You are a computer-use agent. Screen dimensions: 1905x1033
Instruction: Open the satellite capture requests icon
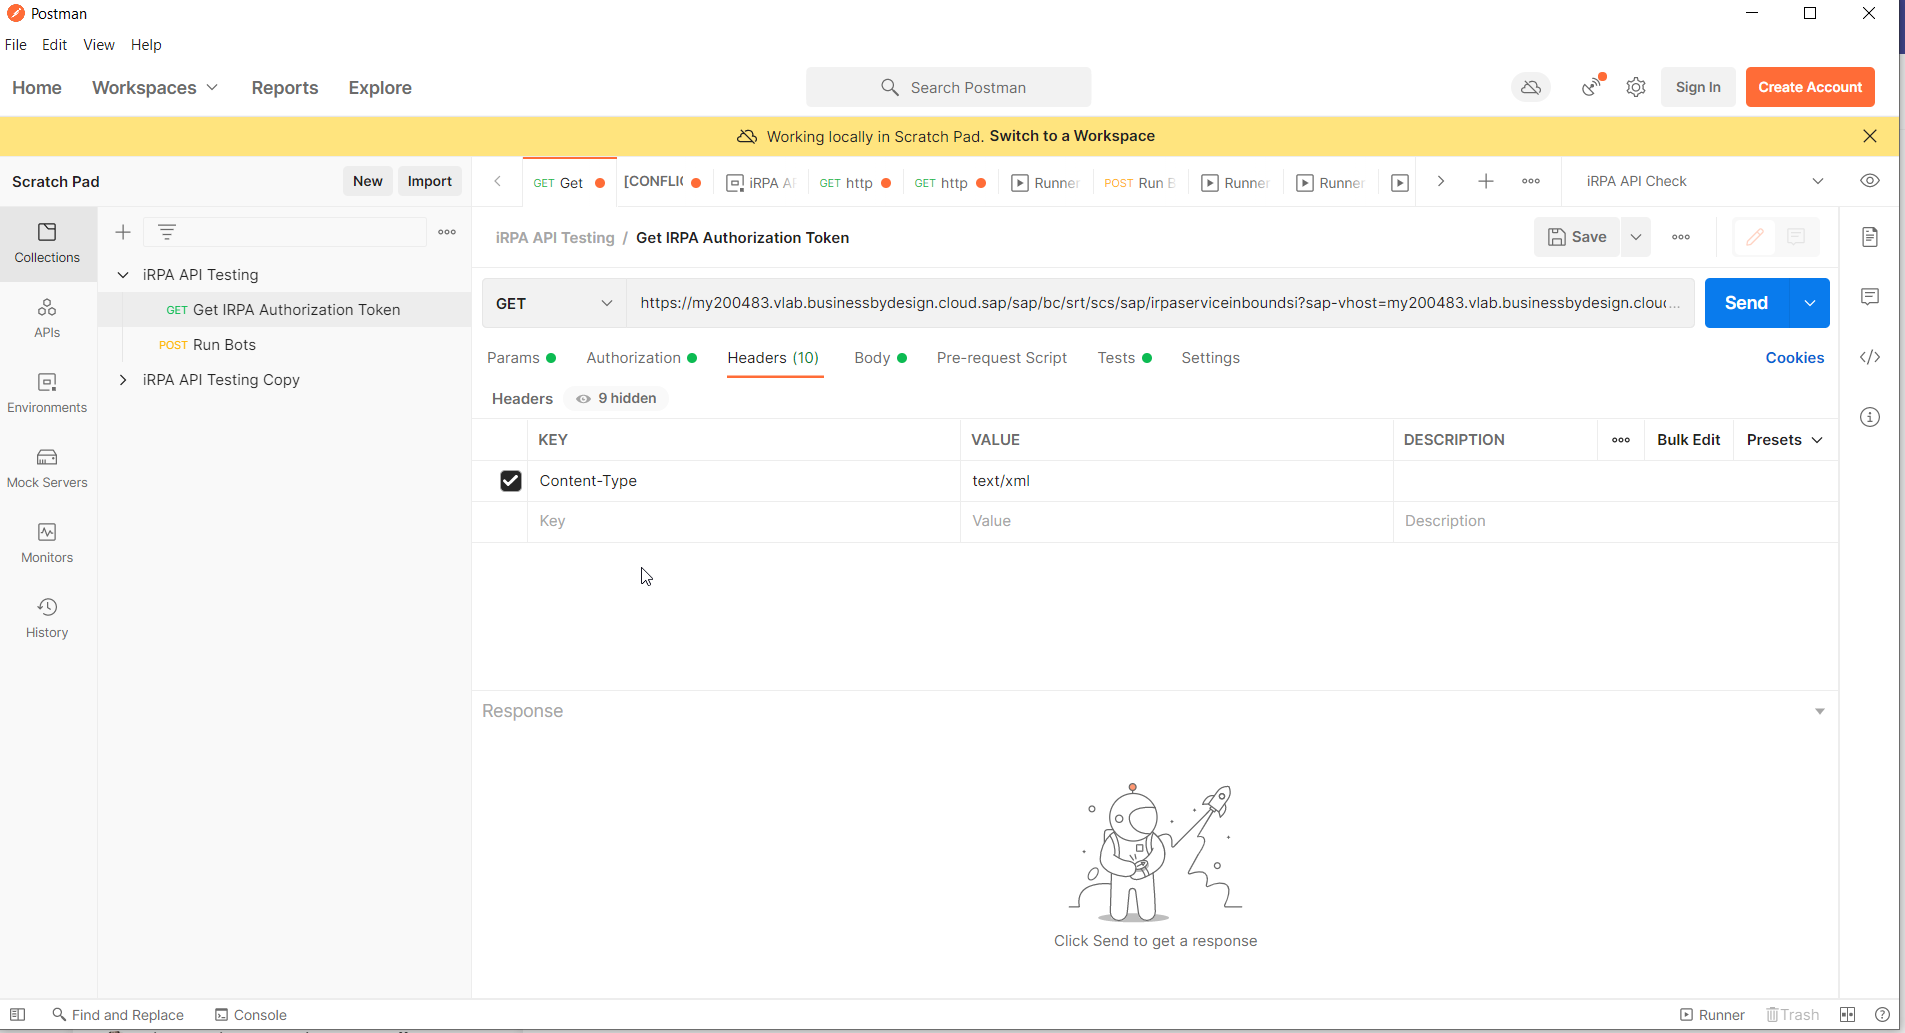click(1593, 87)
